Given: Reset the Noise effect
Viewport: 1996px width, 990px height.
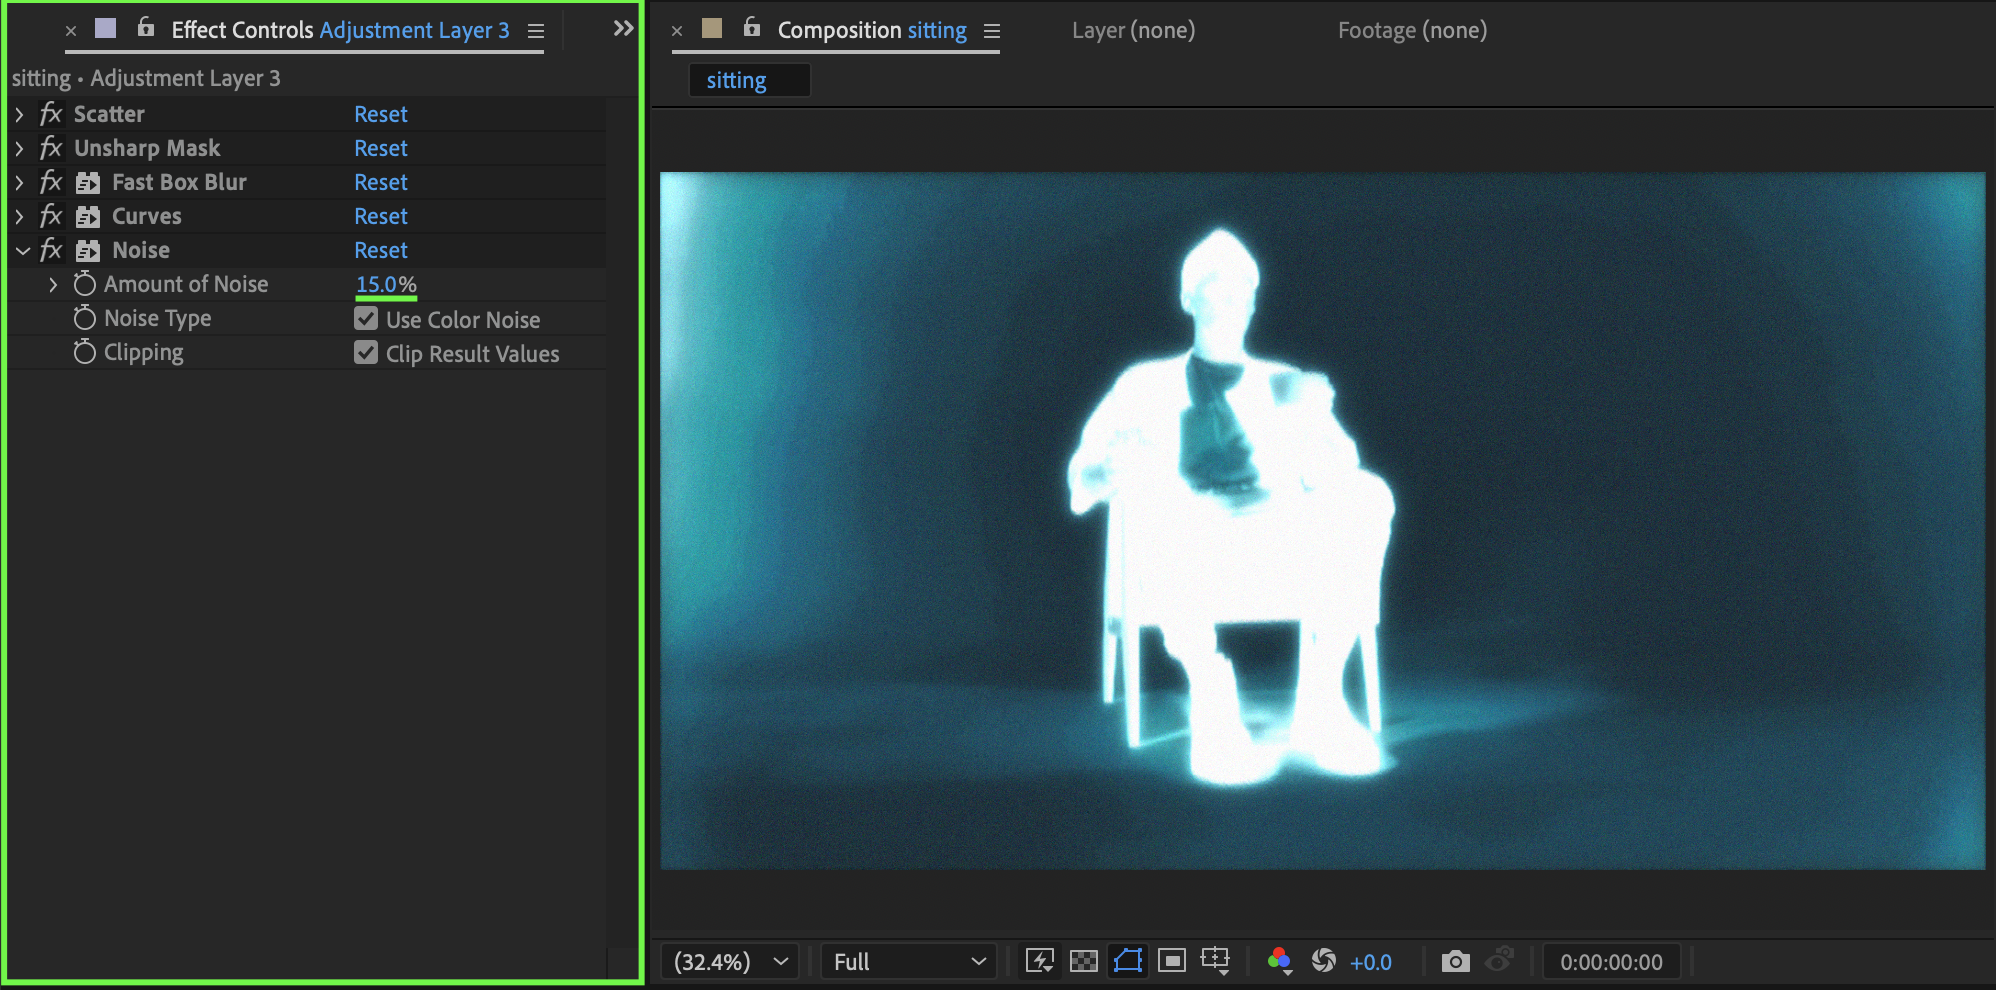Looking at the screenshot, I should [381, 250].
